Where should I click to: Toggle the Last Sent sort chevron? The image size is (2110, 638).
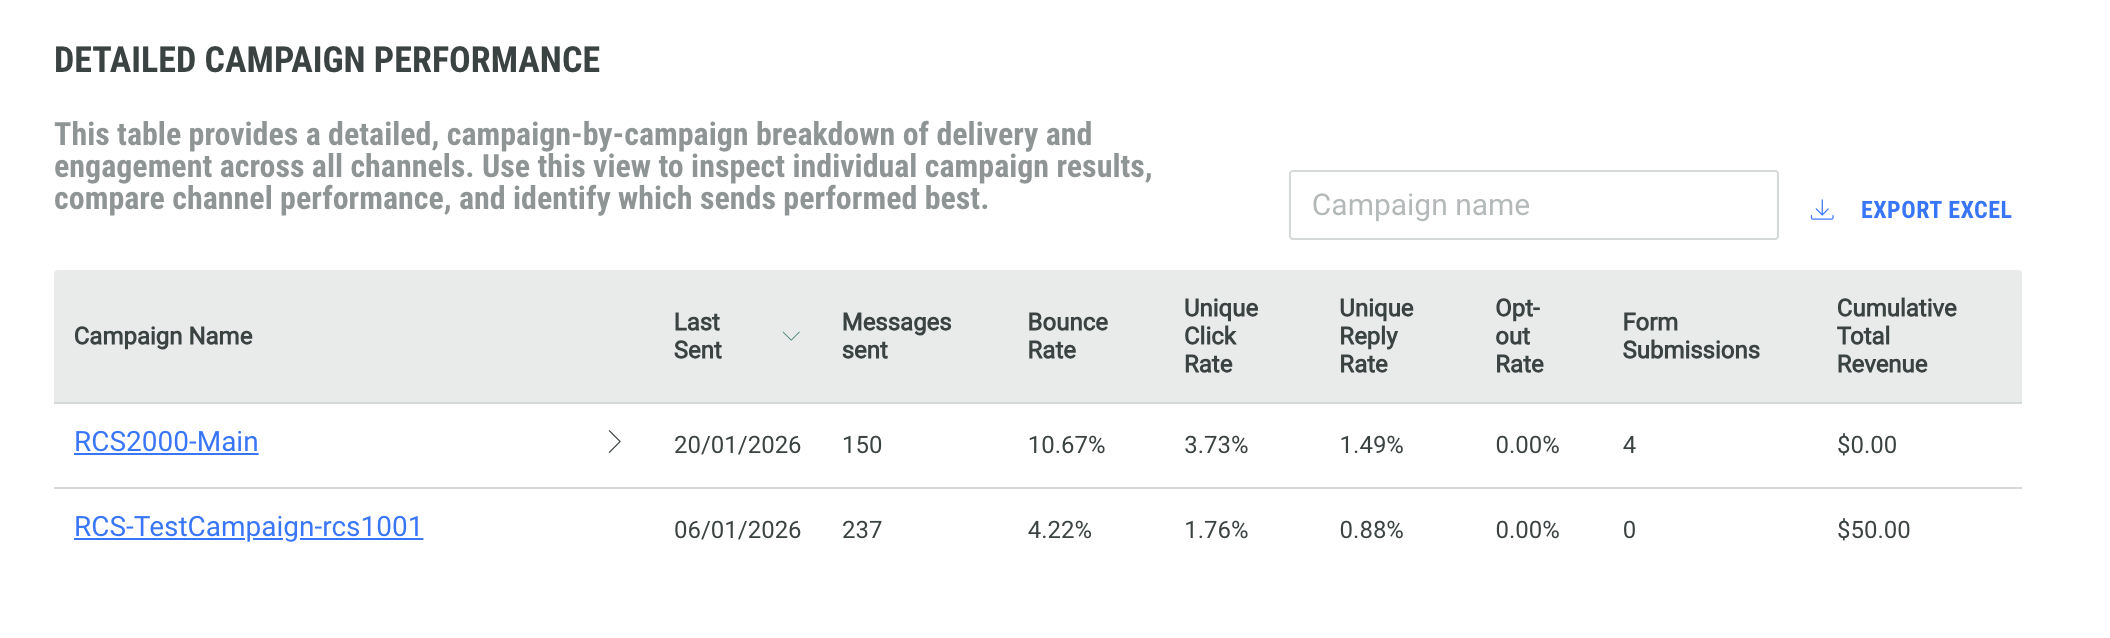(791, 336)
